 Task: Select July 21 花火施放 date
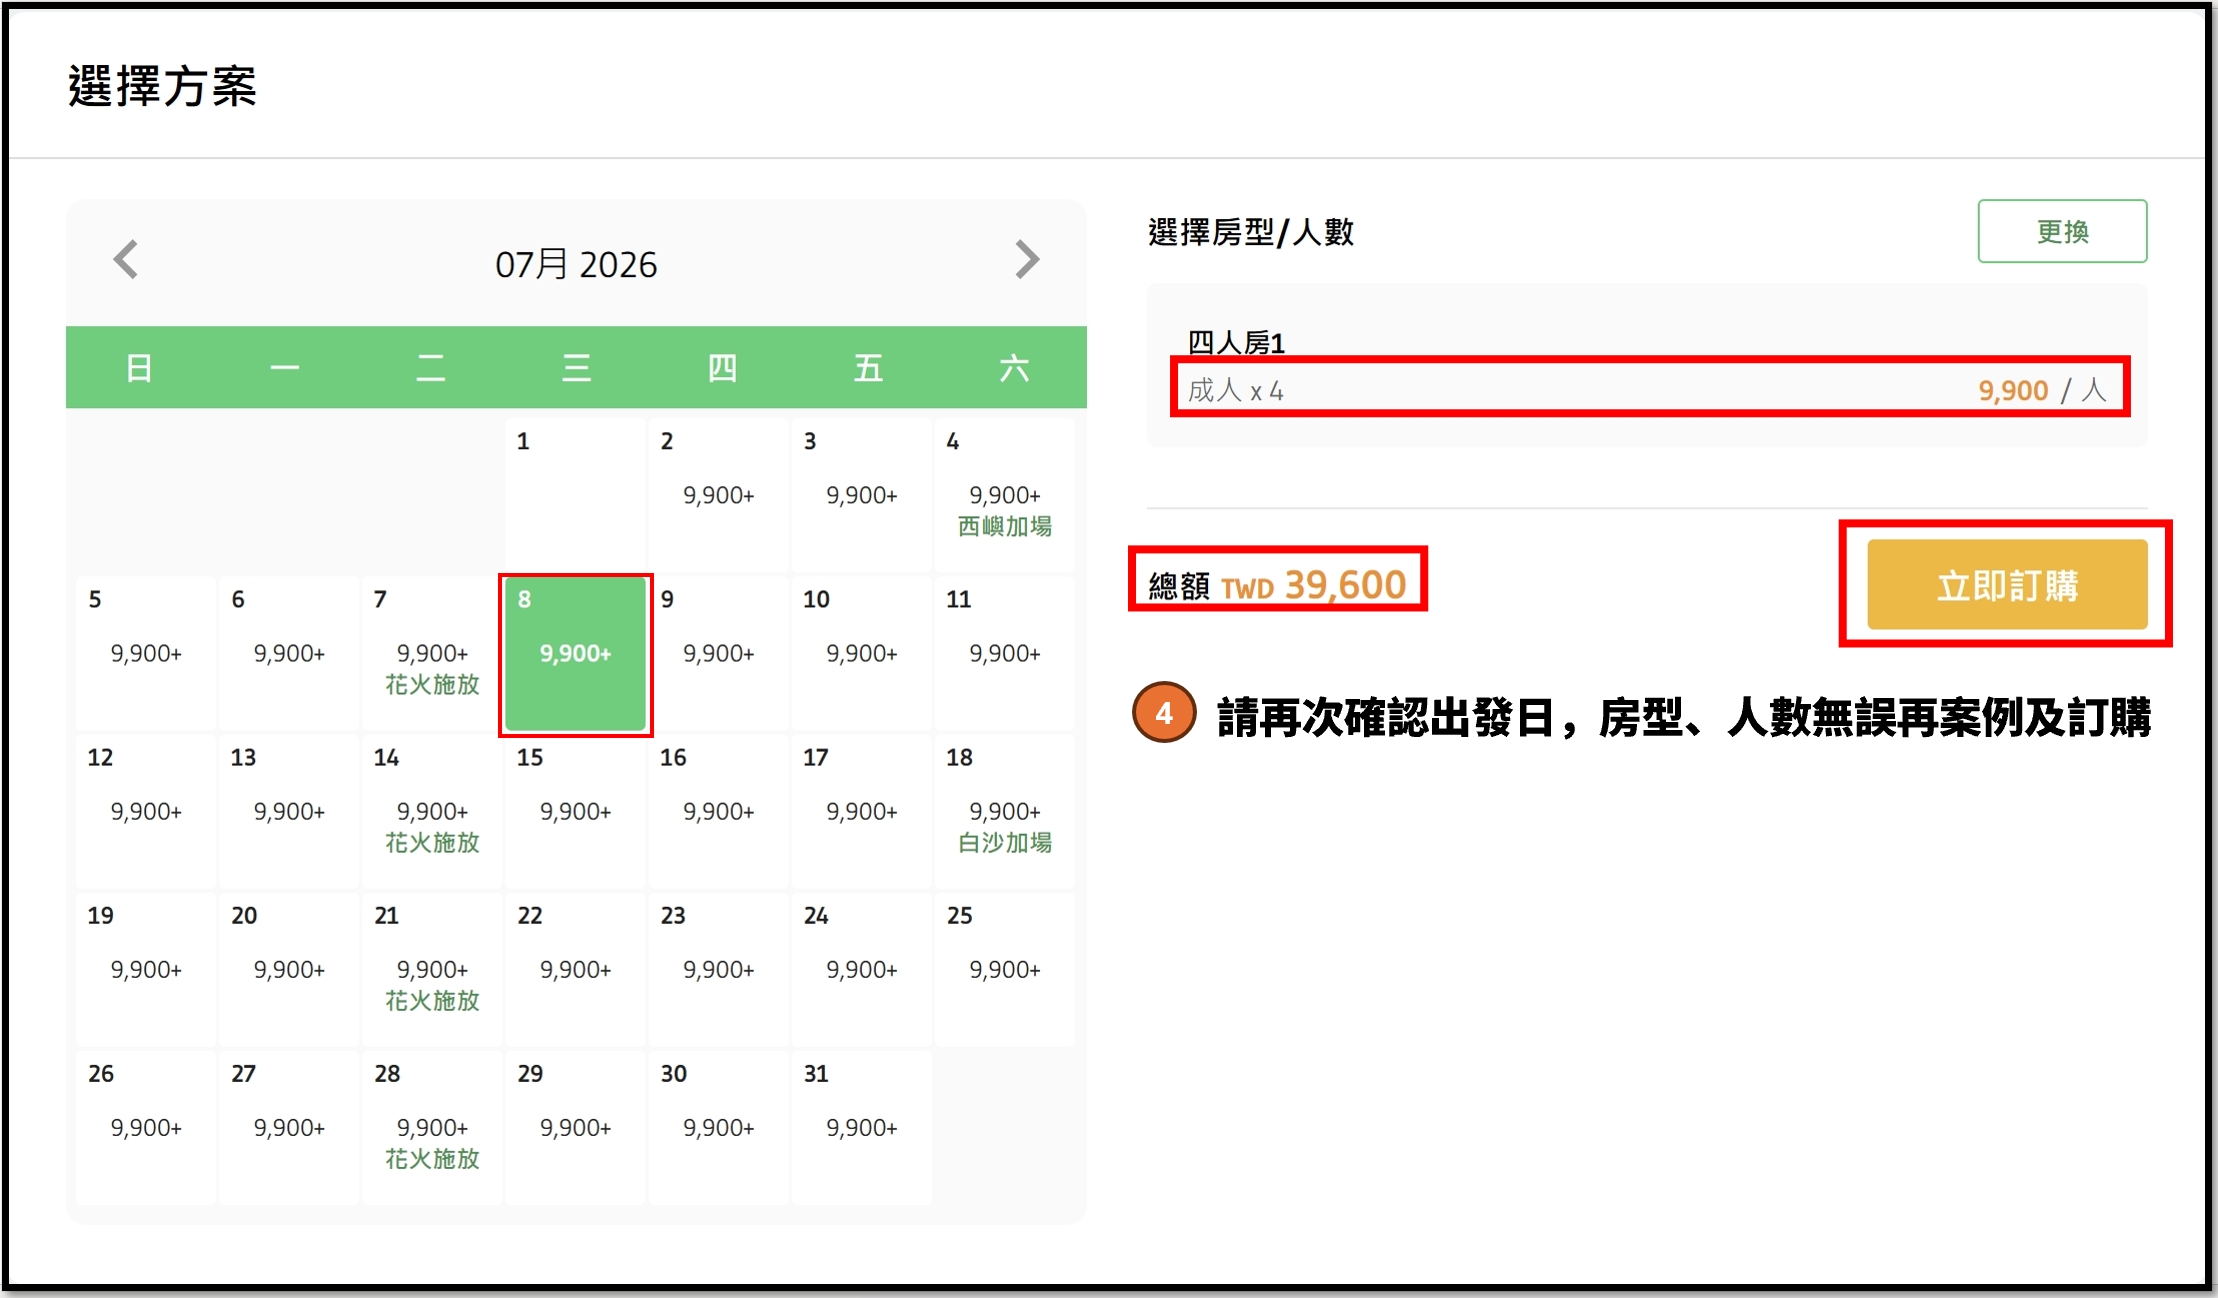[x=432, y=967]
